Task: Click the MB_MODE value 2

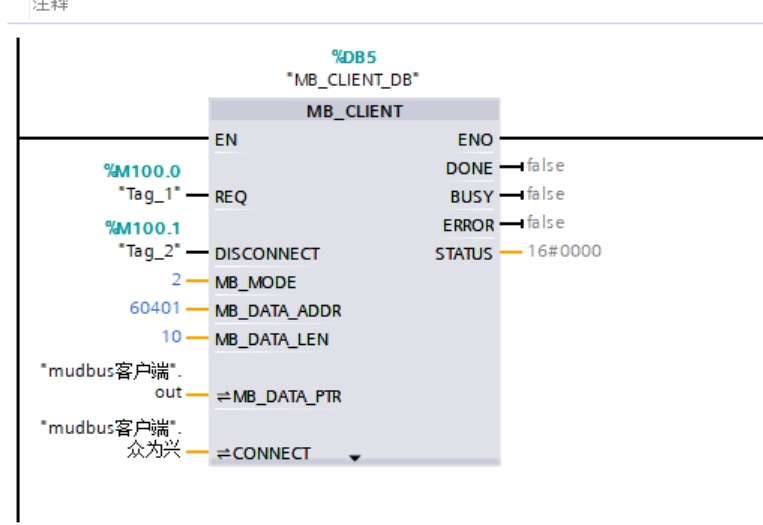Action: [x=176, y=281]
